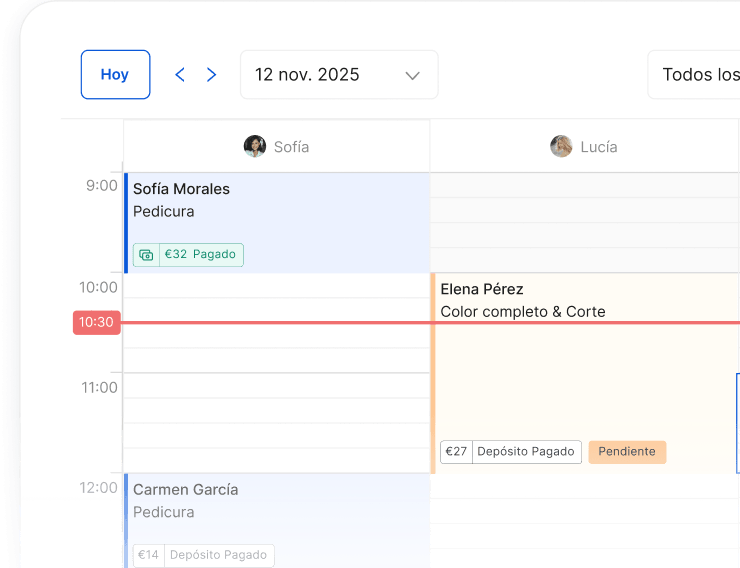Click Depósito Pagado label on Carmen's appointment

point(219,555)
